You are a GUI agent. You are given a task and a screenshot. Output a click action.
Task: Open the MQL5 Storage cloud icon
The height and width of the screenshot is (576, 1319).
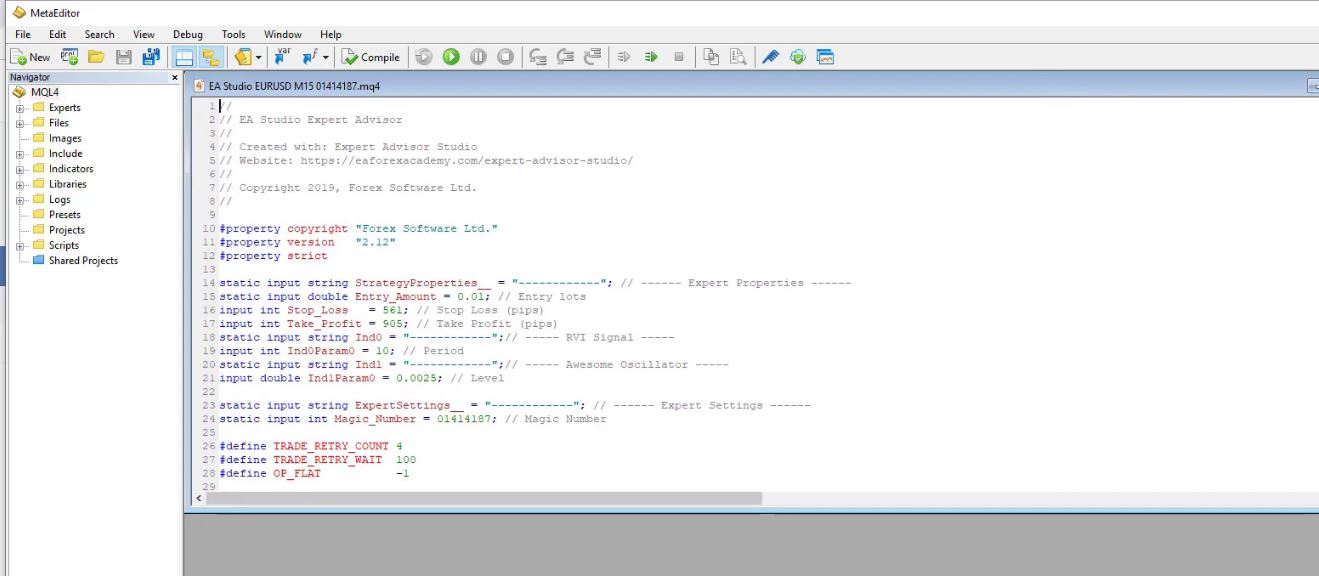[797, 57]
